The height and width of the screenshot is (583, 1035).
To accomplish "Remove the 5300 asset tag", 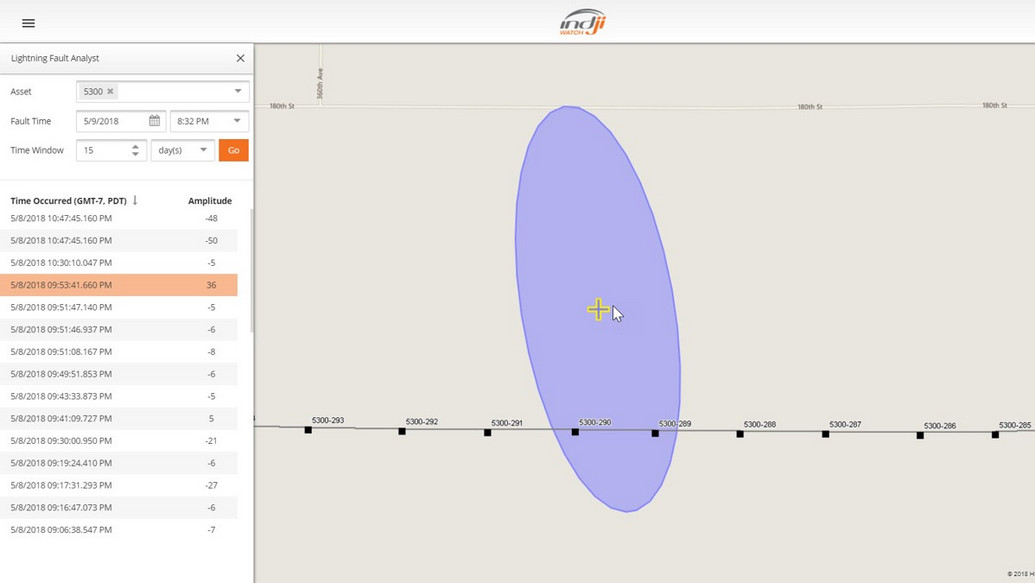I will [x=110, y=92].
